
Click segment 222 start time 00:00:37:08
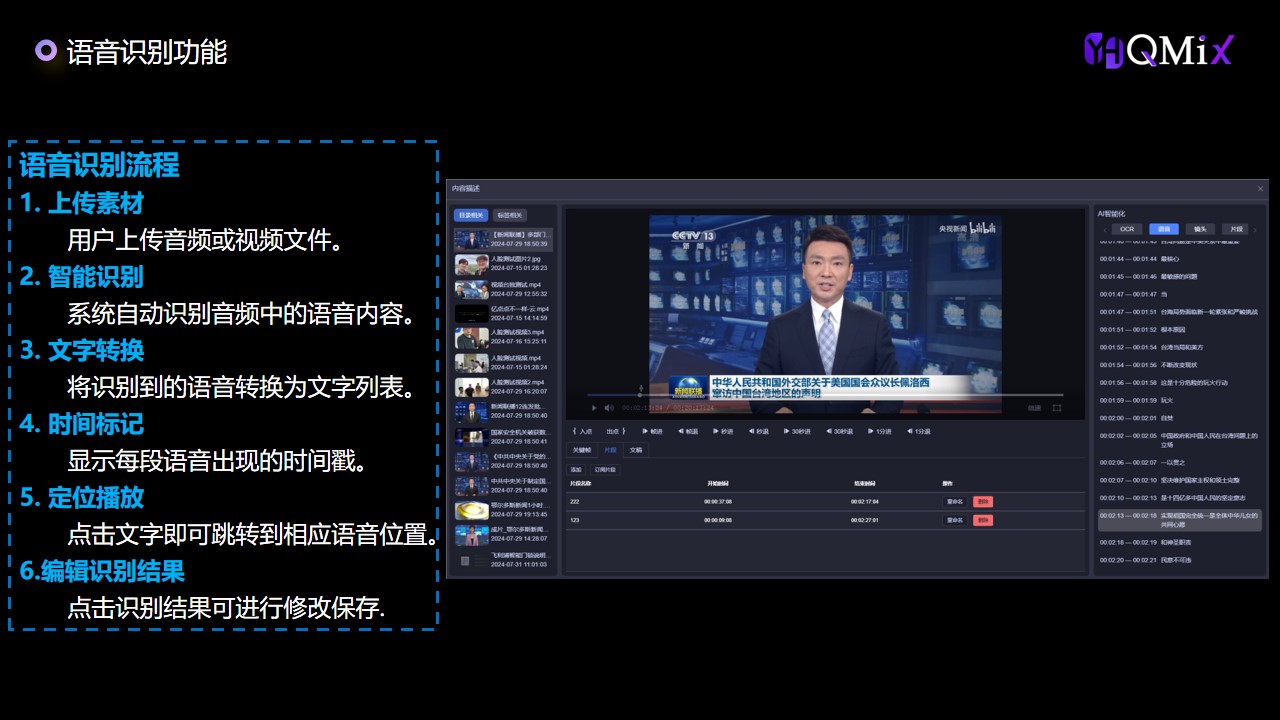[718, 502]
